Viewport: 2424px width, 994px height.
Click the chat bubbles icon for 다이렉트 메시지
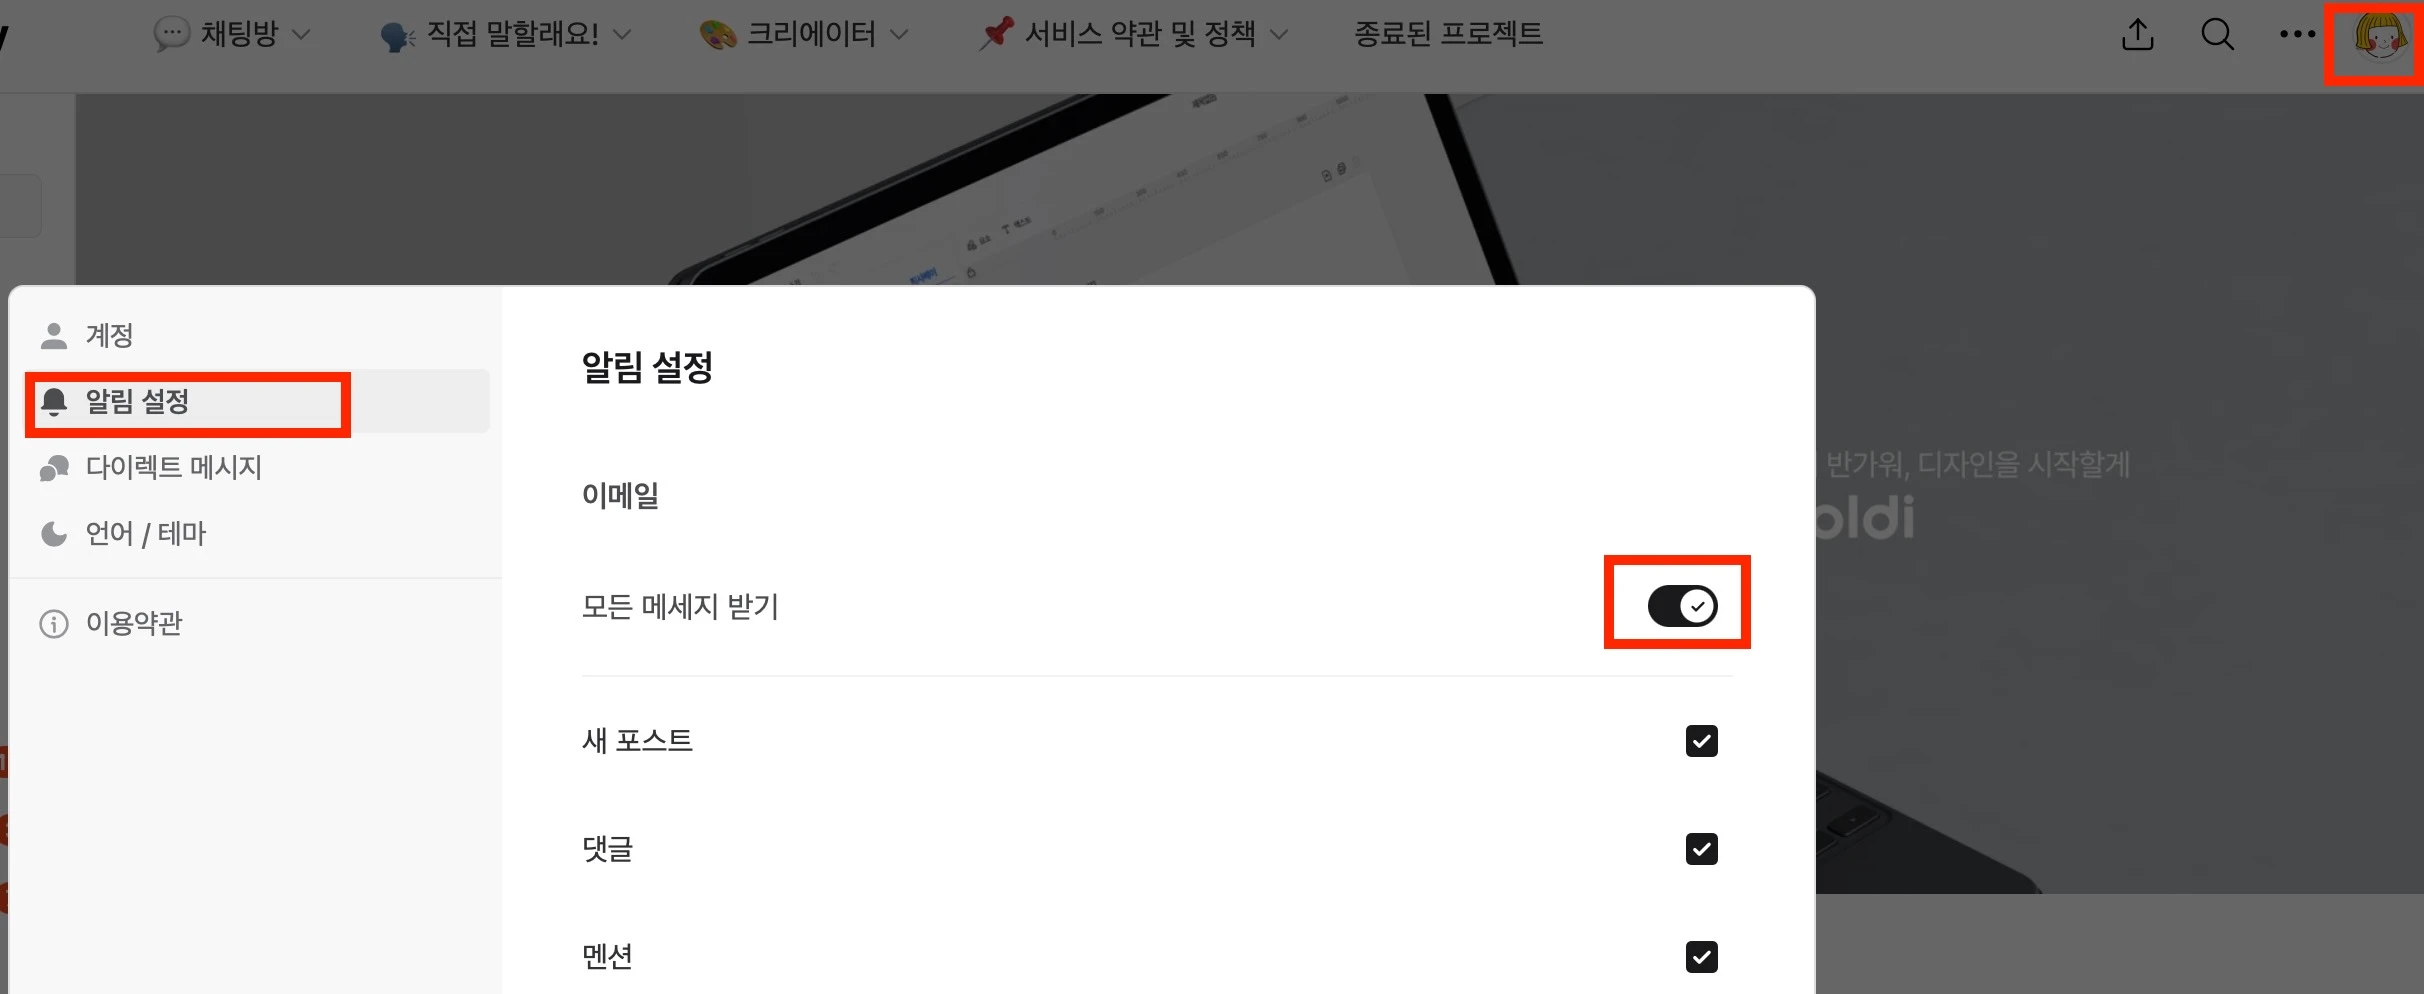[54, 468]
